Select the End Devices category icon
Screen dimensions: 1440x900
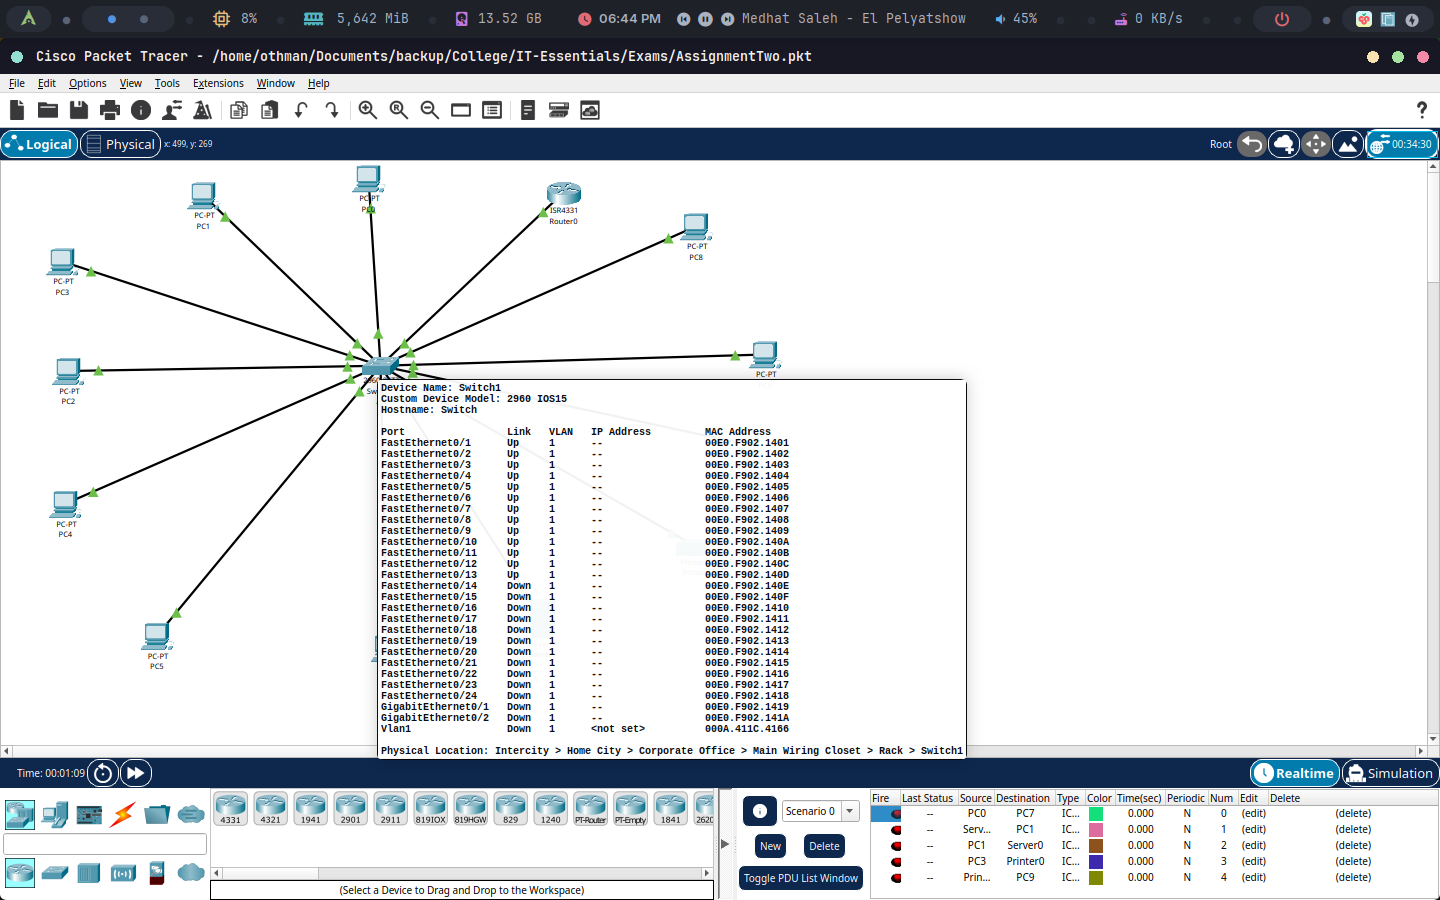point(55,815)
